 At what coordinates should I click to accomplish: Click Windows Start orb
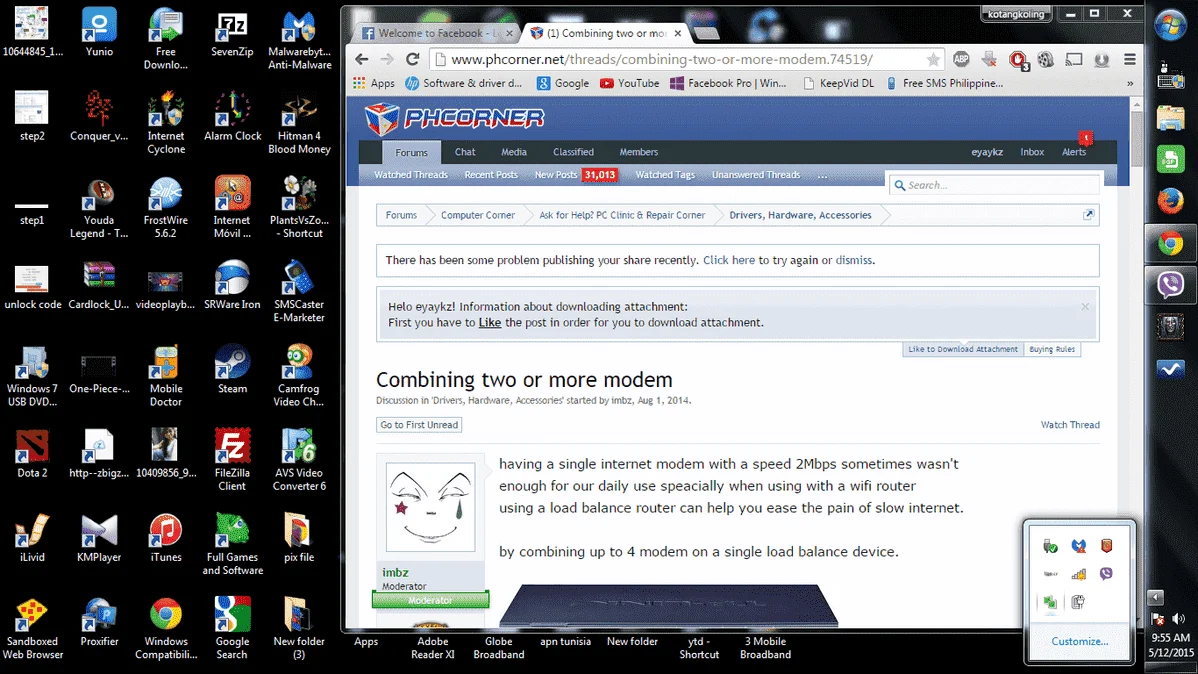[x=1170, y=27]
